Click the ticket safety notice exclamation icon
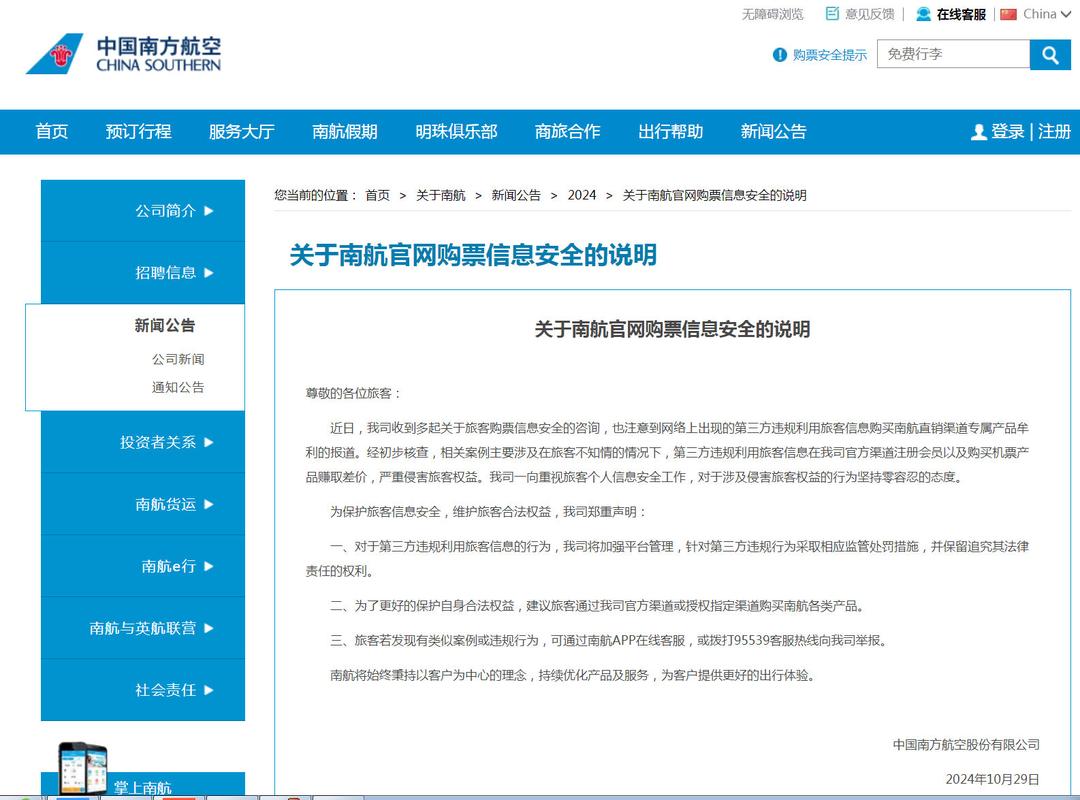Image resolution: width=1080 pixels, height=800 pixels. click(780, 55)
